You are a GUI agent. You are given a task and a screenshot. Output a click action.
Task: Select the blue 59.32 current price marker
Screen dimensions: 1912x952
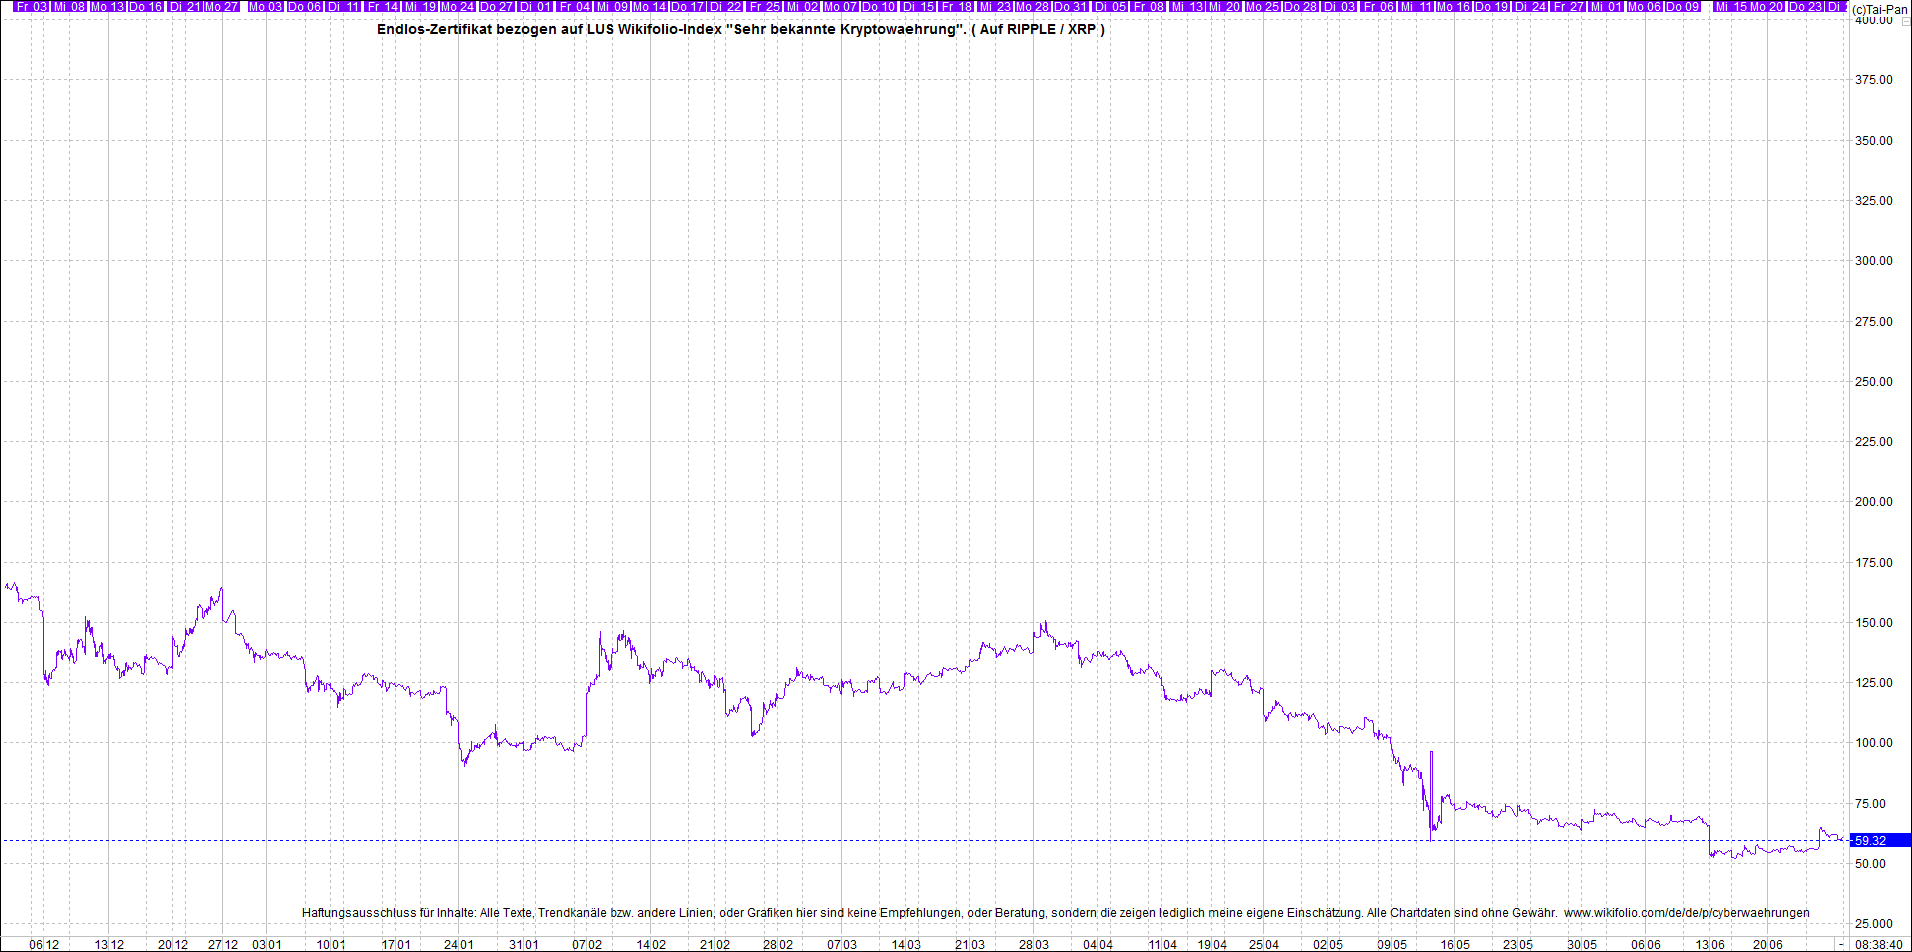coord(1879,841)
